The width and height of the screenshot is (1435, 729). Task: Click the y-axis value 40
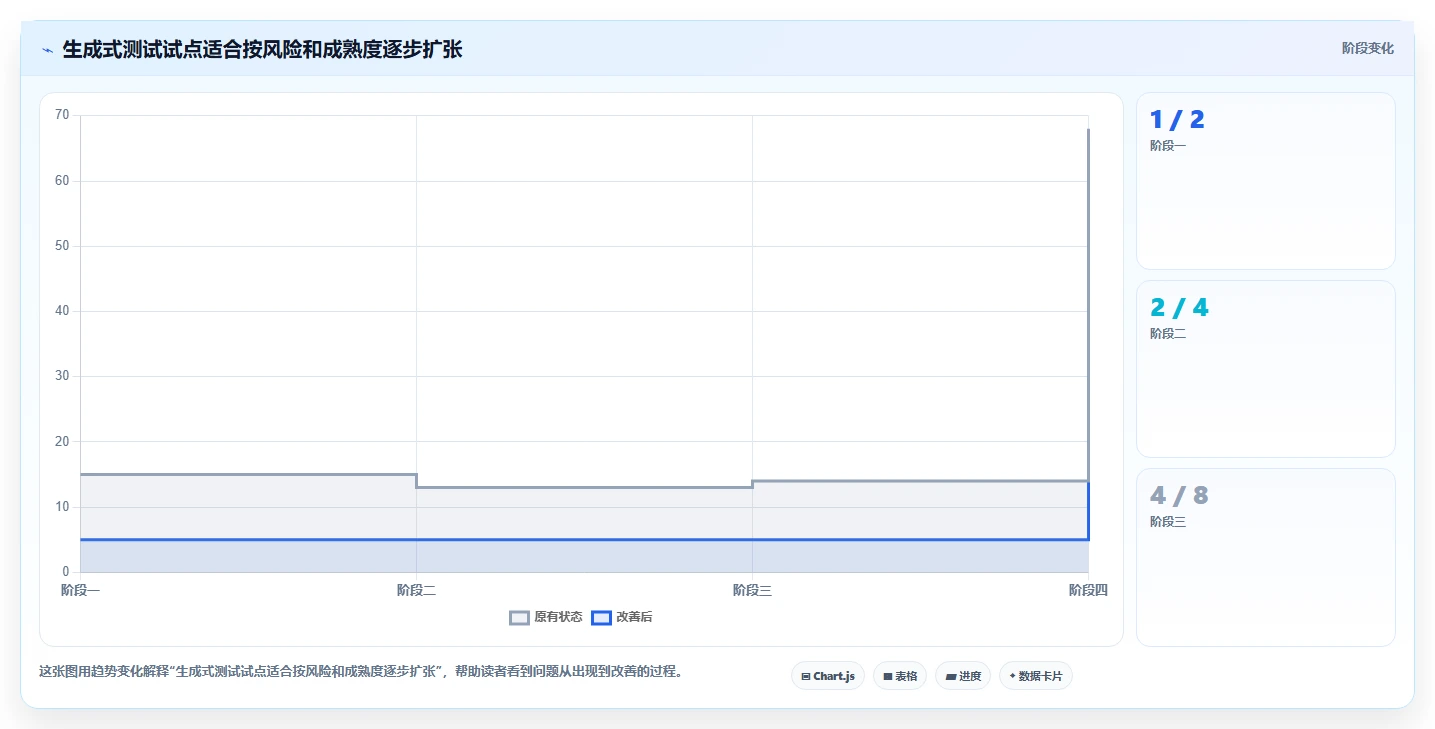pyautogui.click(x=62, y=311)
